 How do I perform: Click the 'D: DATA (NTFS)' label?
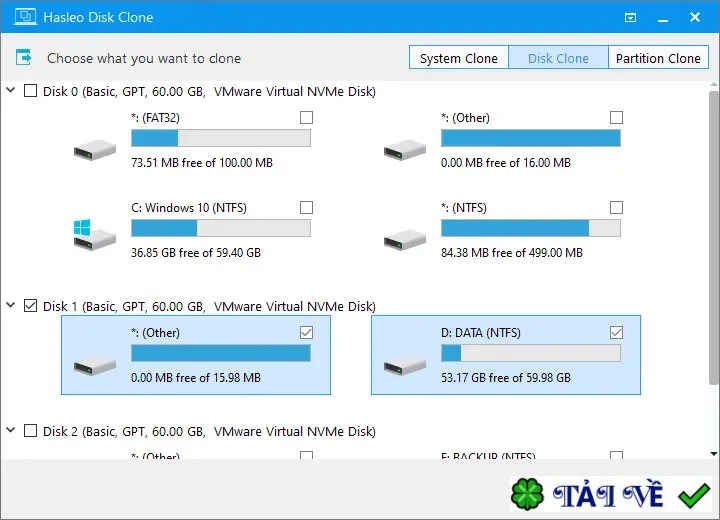click(x=481, y=333)
